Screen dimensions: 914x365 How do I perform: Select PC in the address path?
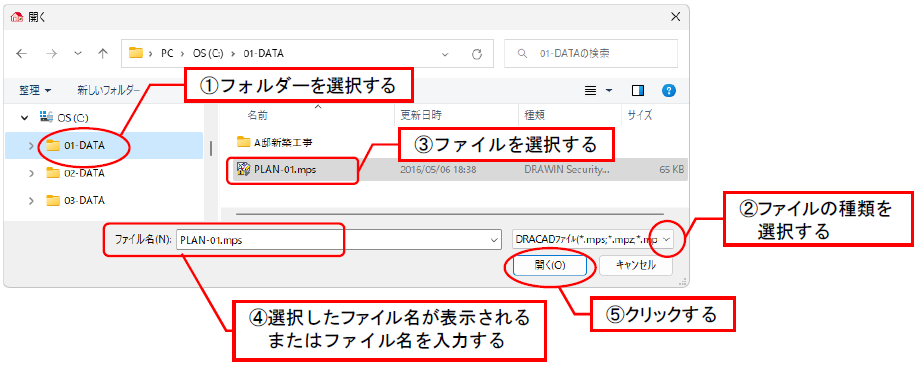click(x=167, y=54)
